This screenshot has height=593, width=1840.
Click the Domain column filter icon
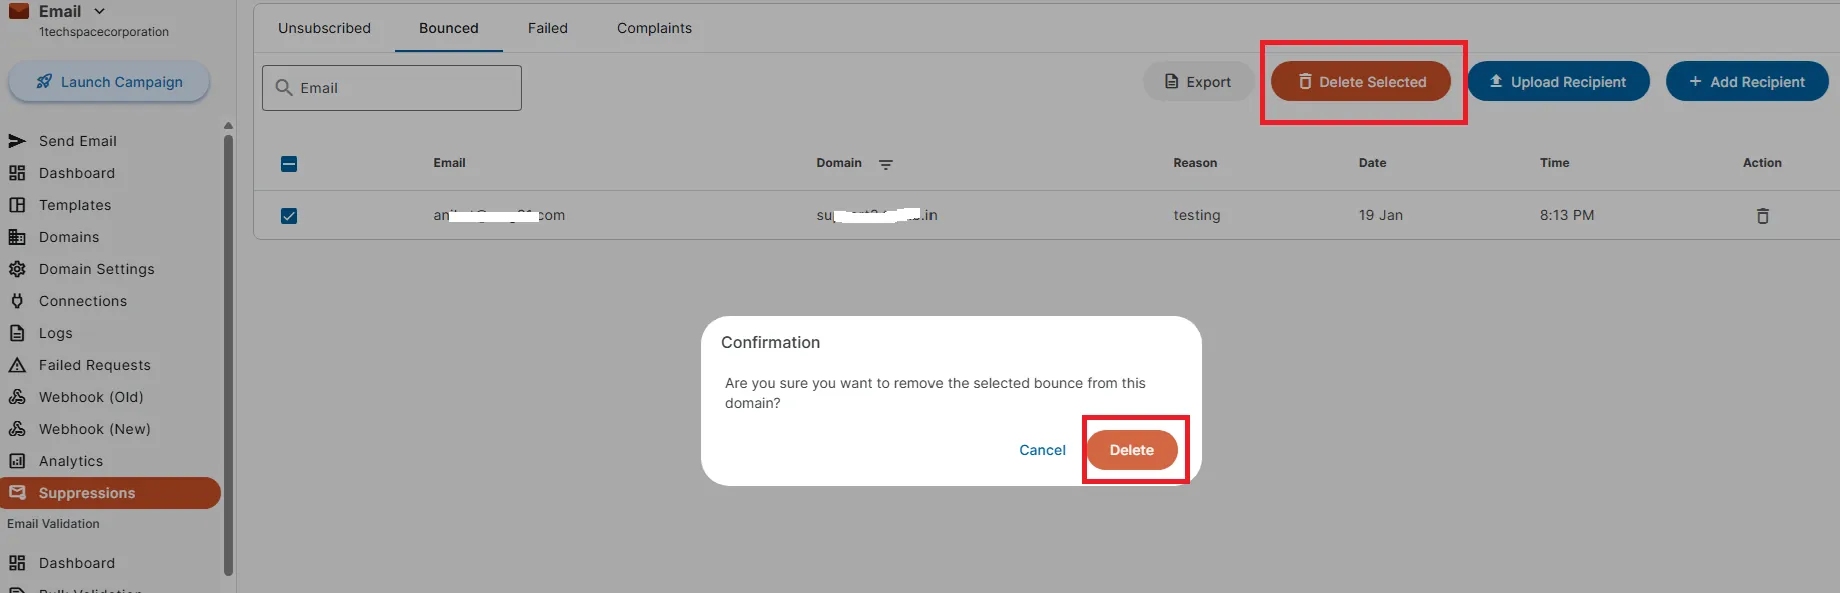click(886, 164)
